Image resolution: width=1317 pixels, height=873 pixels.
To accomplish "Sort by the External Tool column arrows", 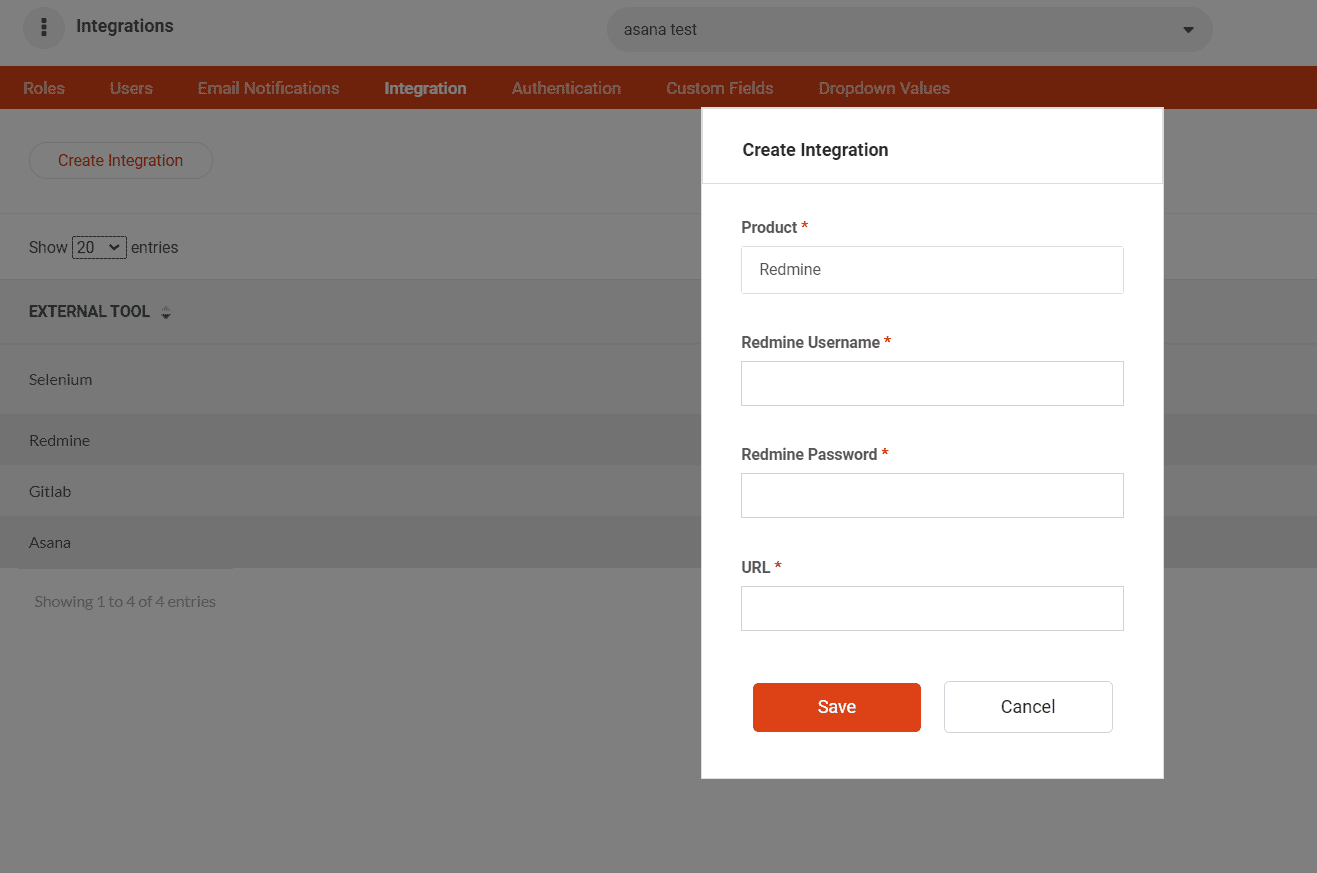I will click(166, 313).
